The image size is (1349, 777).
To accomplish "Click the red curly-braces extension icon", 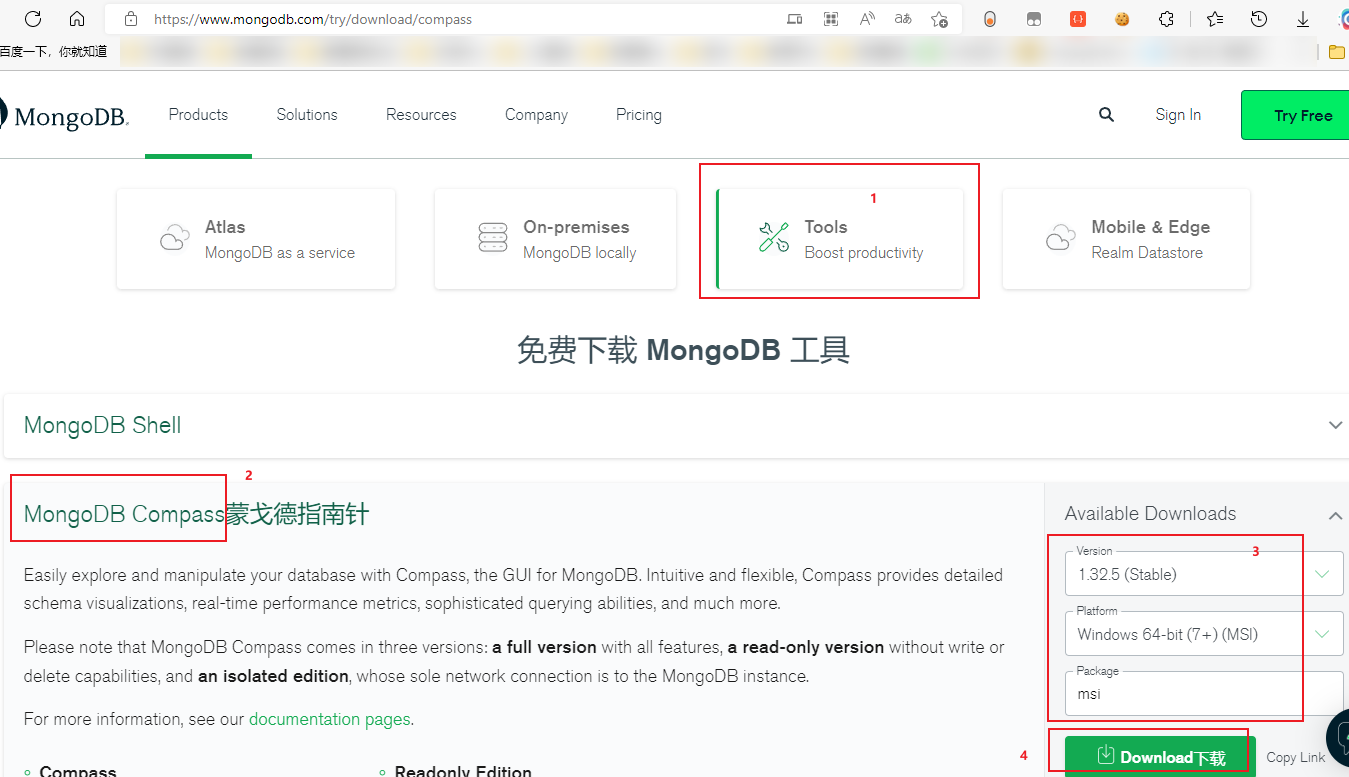I will point(1078,19).
